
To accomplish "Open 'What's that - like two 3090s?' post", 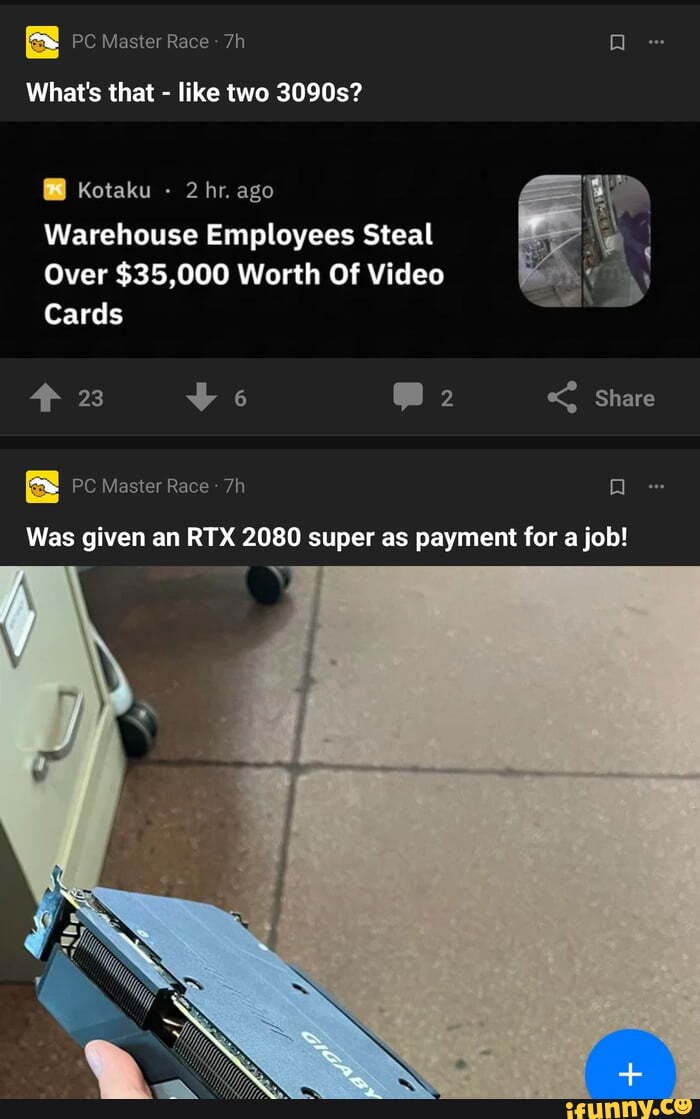I will [194, 93].
